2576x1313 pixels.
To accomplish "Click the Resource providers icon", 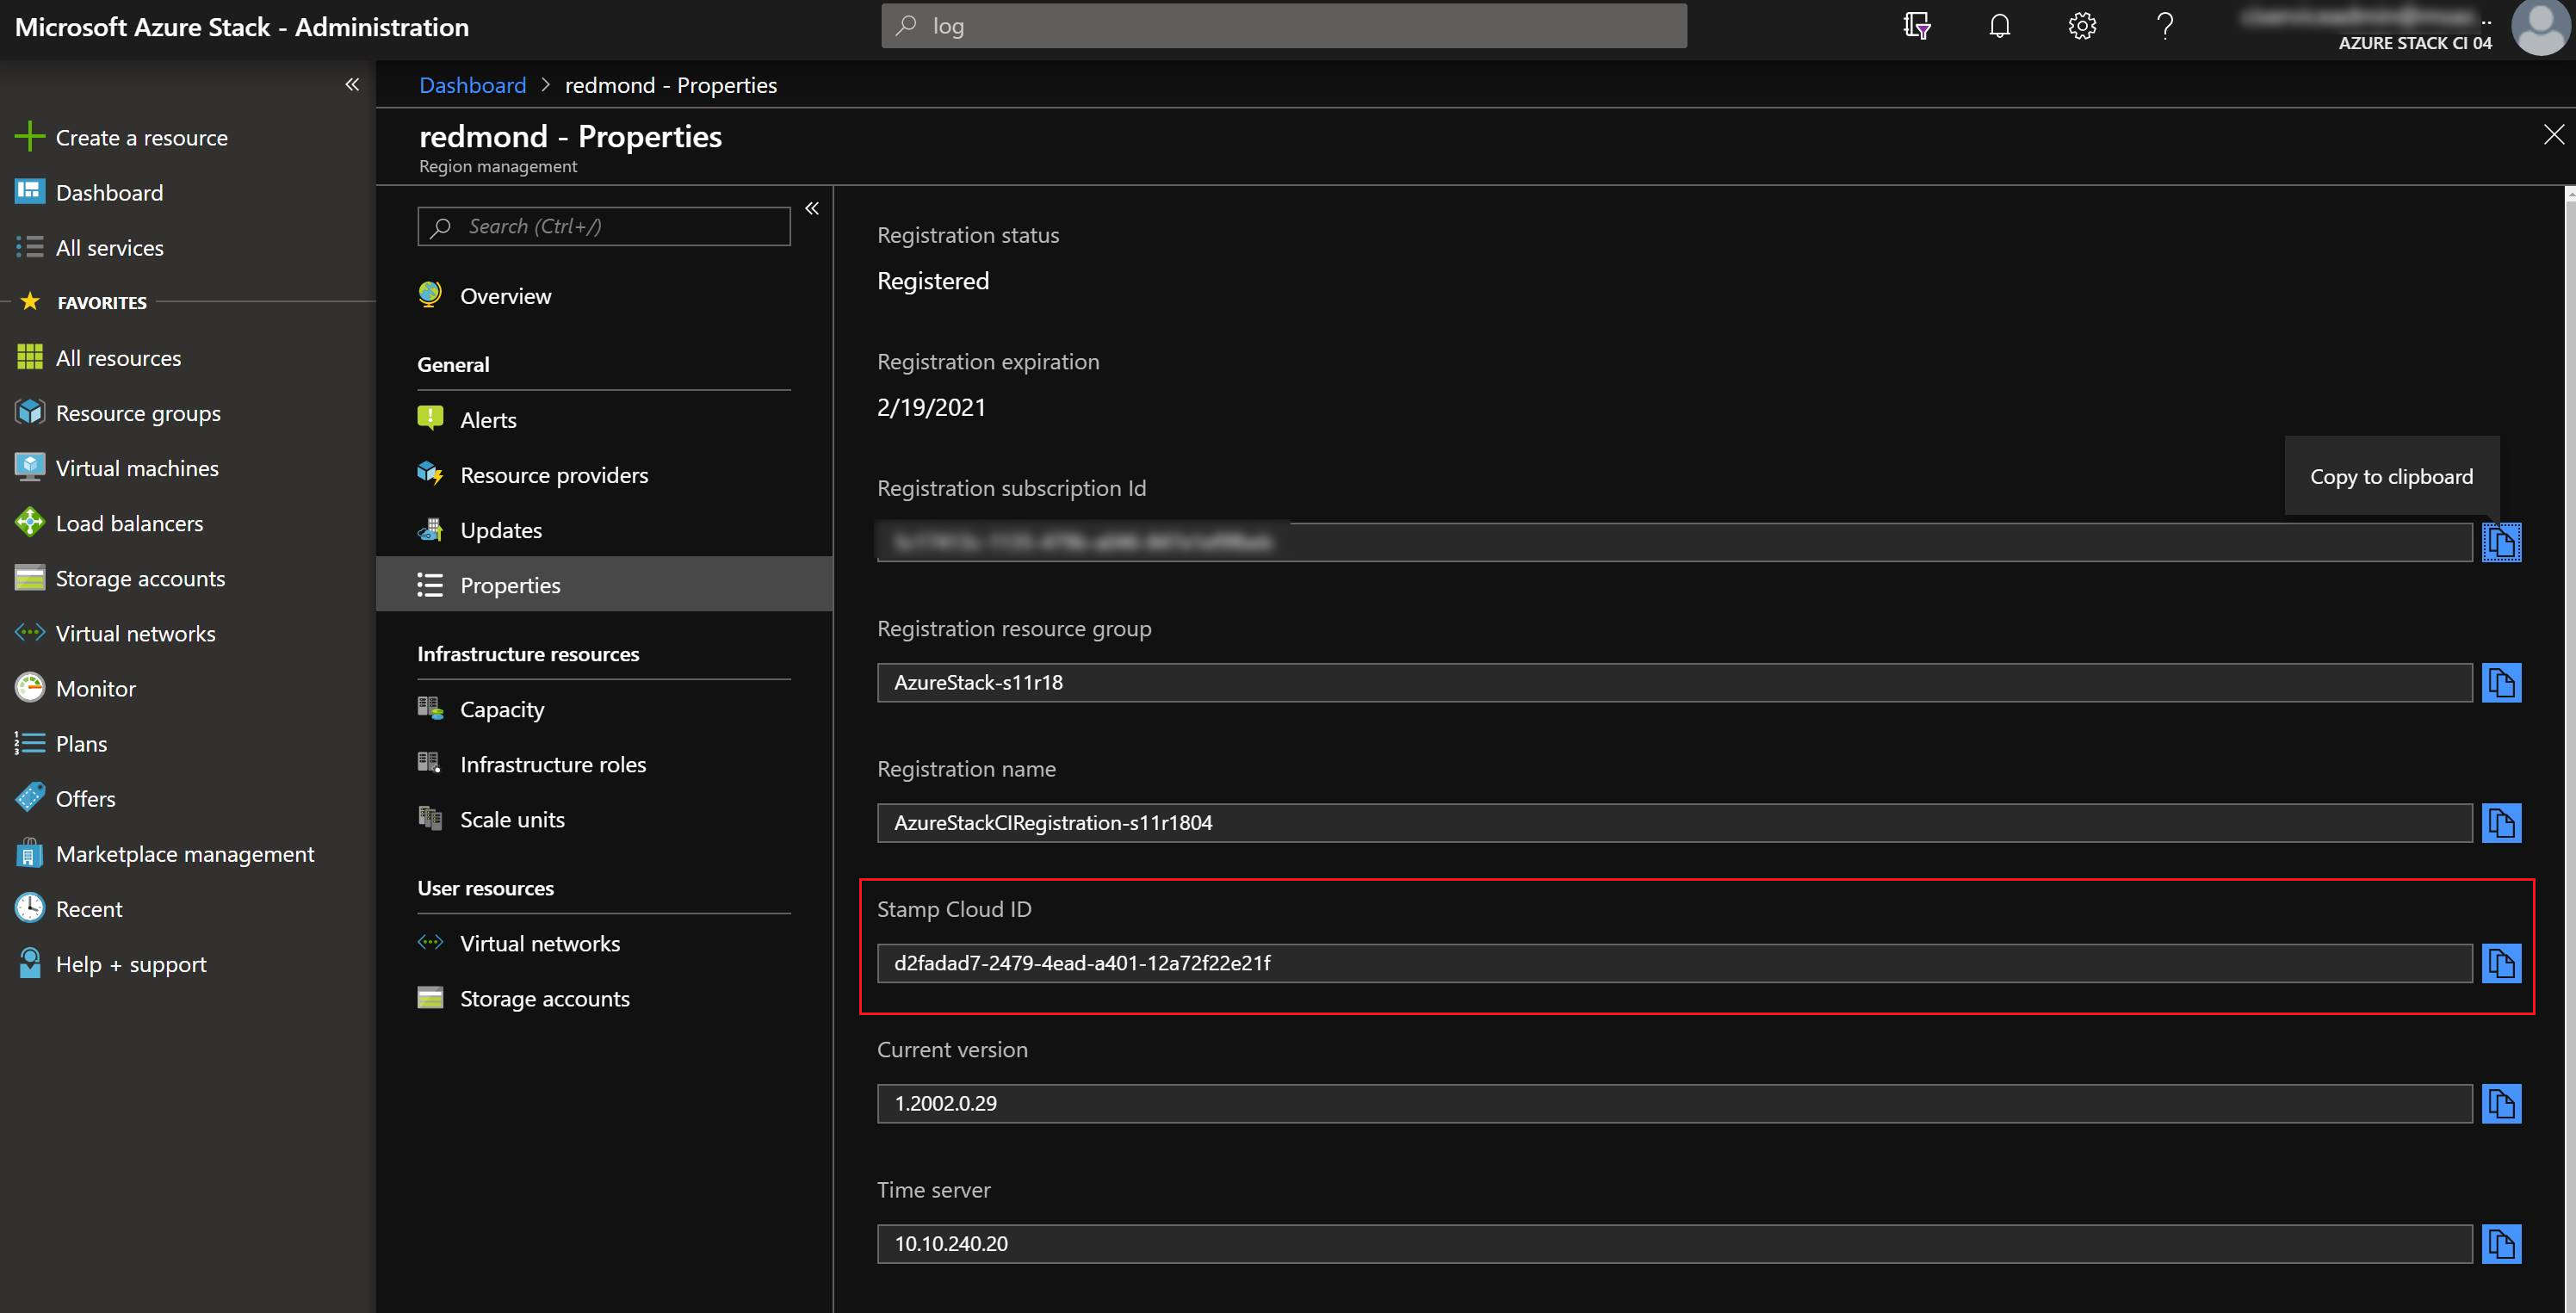I will (x=432, y=474).
